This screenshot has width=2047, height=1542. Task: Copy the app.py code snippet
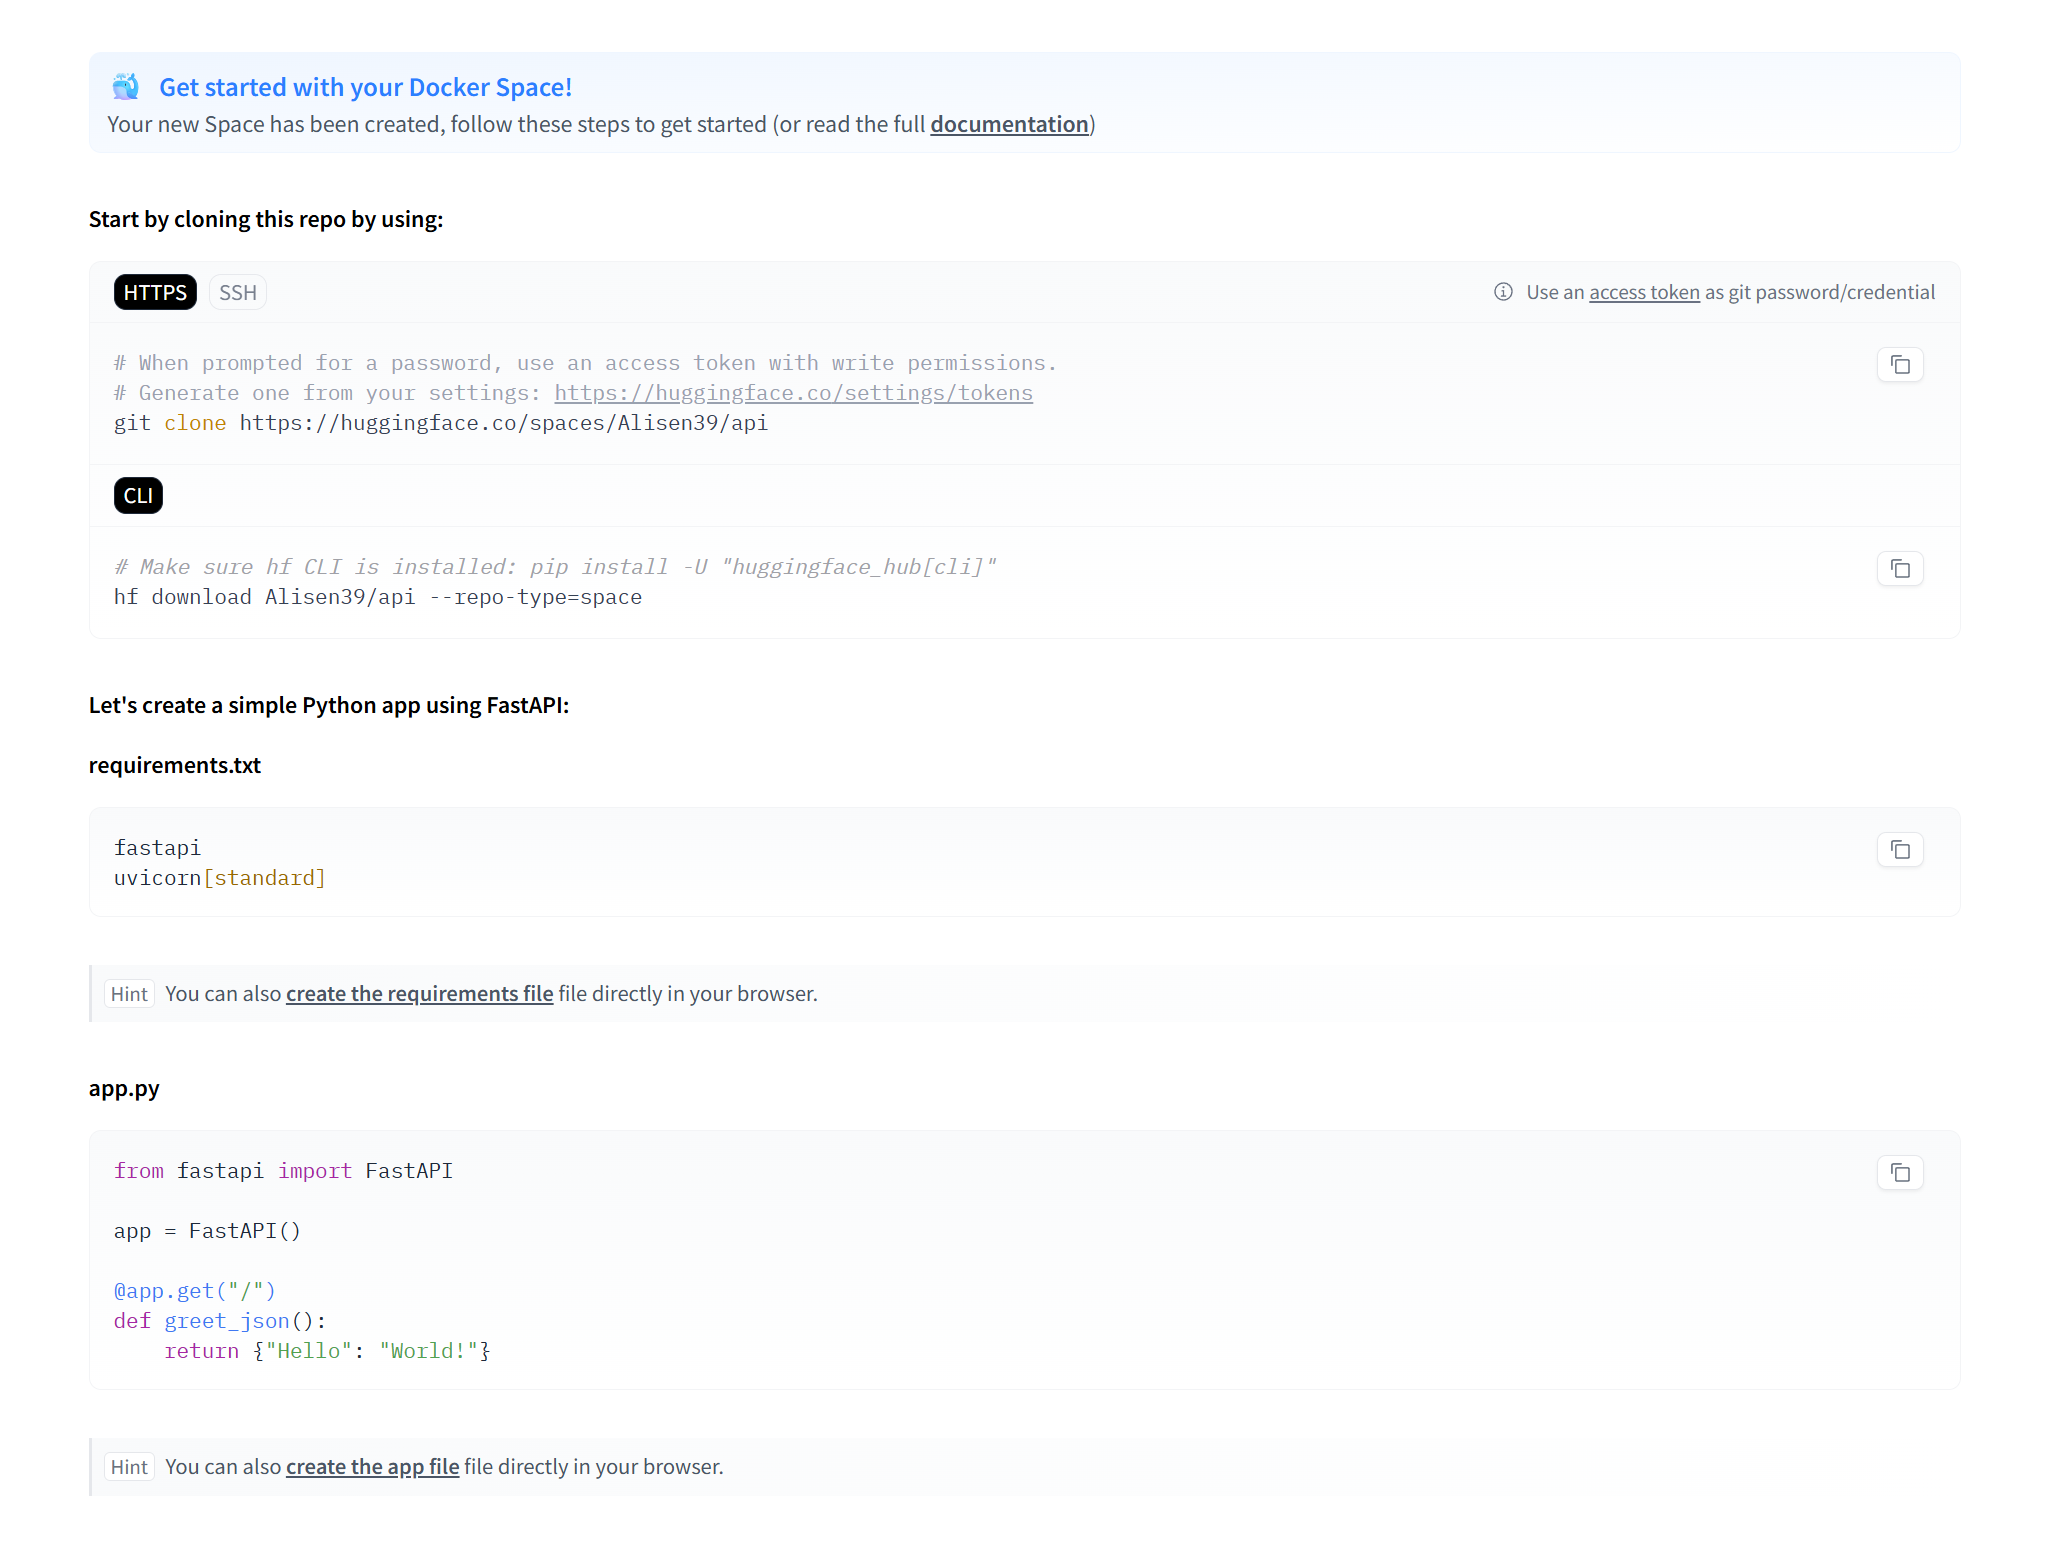(1899, 1173)
